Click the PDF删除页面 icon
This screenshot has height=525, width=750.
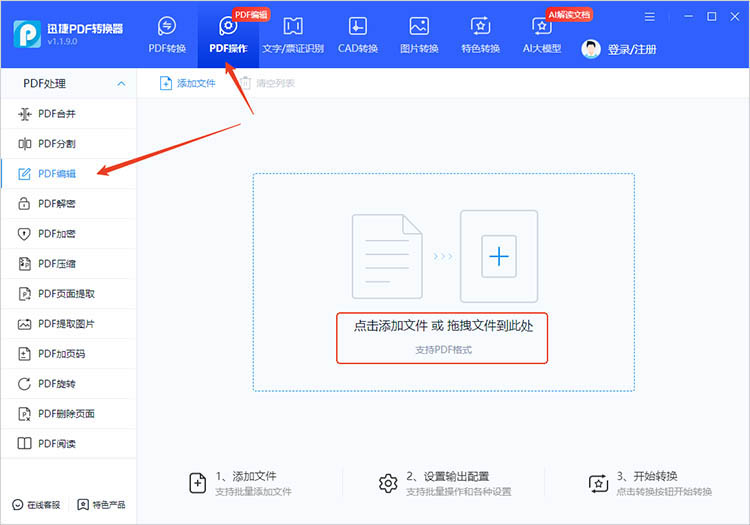[x=24, y=414]
